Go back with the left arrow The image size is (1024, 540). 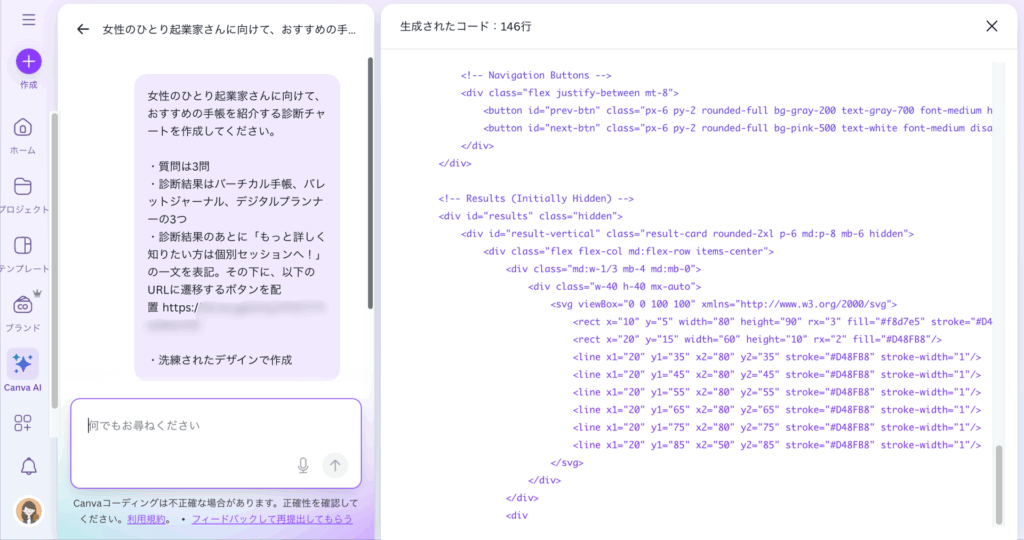[83, 29]
